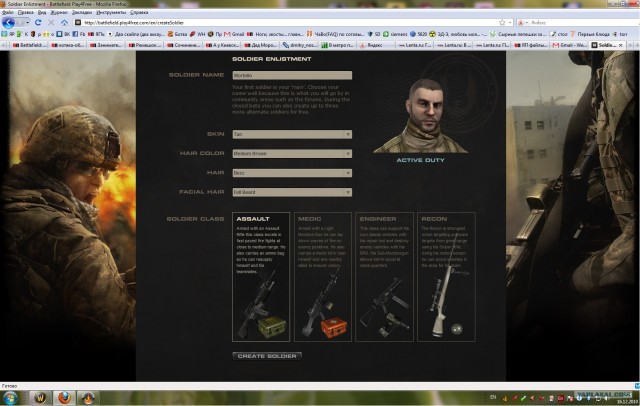Open the home page icon
The height and width of the screenshot is (406, 640).
[64, 22]
